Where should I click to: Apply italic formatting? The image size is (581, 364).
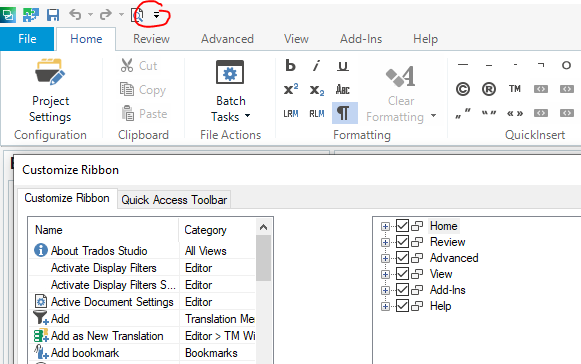click(x=316, y=66)
